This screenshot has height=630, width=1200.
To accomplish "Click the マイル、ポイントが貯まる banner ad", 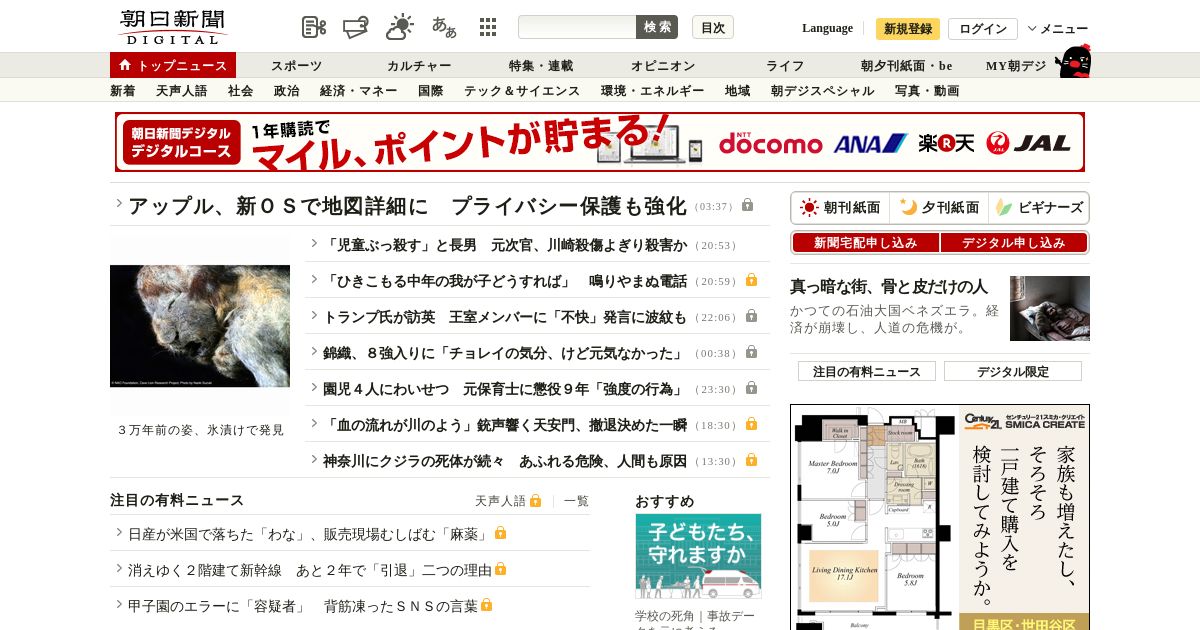I will pyautogui.click(x=600, y=142).
